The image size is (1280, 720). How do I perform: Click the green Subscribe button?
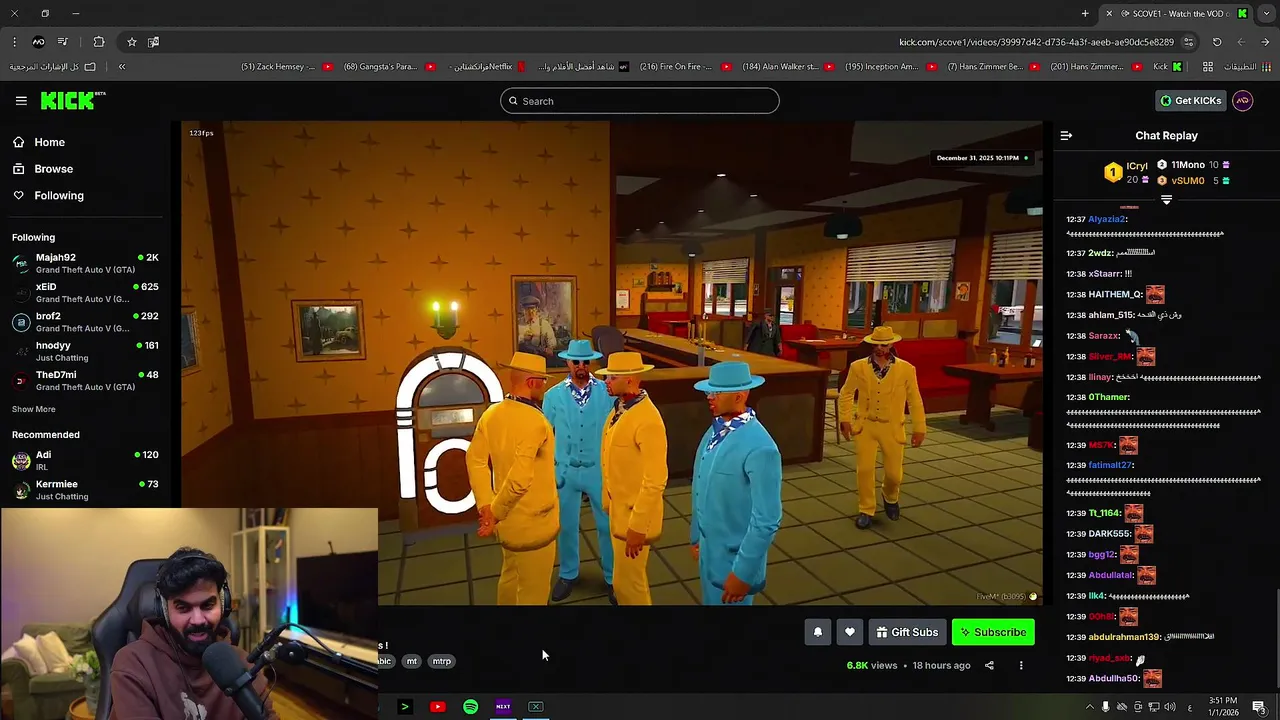pos(993,632)
